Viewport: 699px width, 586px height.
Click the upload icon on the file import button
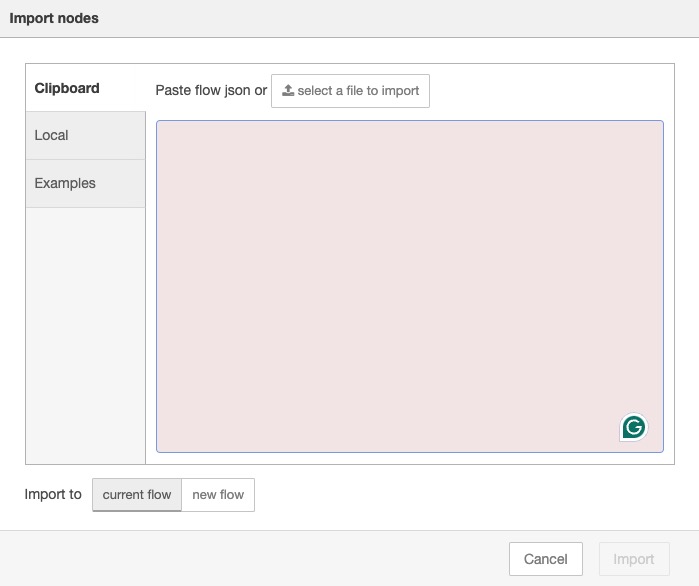288,90
